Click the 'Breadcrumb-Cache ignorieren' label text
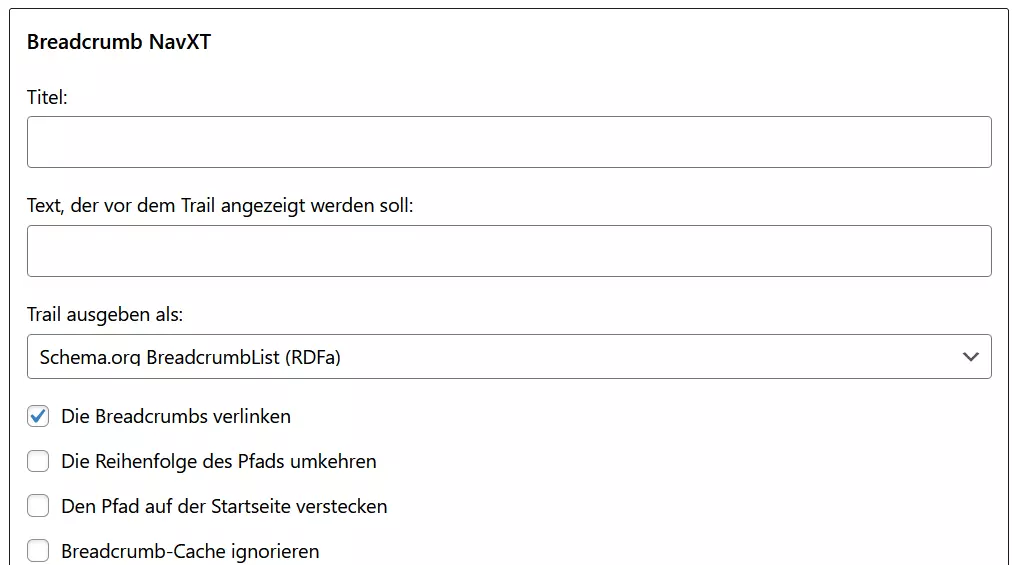This screenshot has height=565, width=1012. (190, 551)
